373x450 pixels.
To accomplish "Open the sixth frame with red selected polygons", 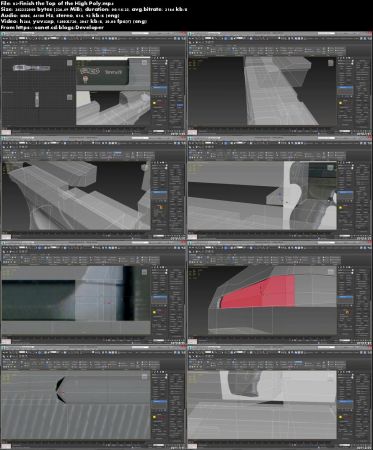I will [x=279, y=293].
